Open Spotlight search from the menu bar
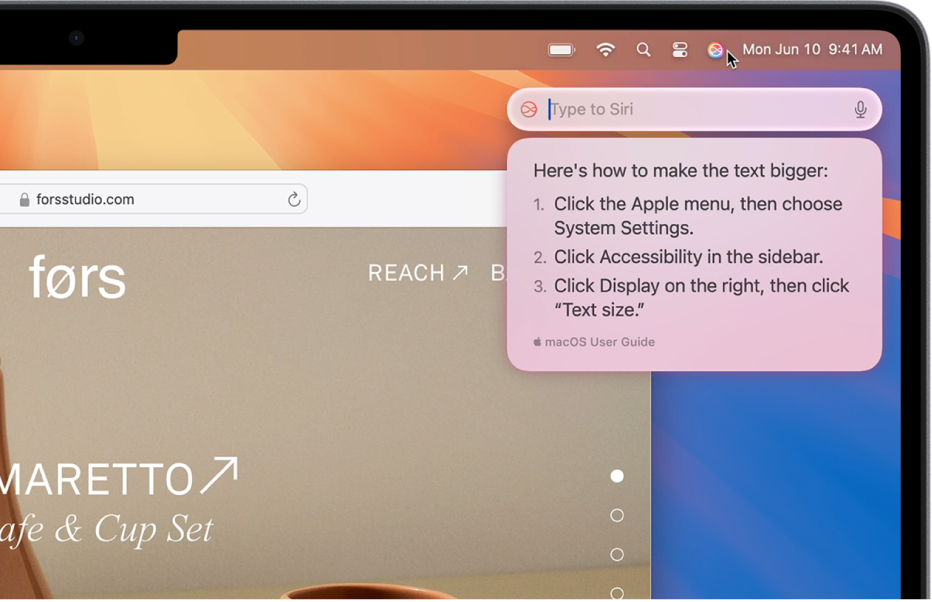932x602 pixels. tap(643, 49)
